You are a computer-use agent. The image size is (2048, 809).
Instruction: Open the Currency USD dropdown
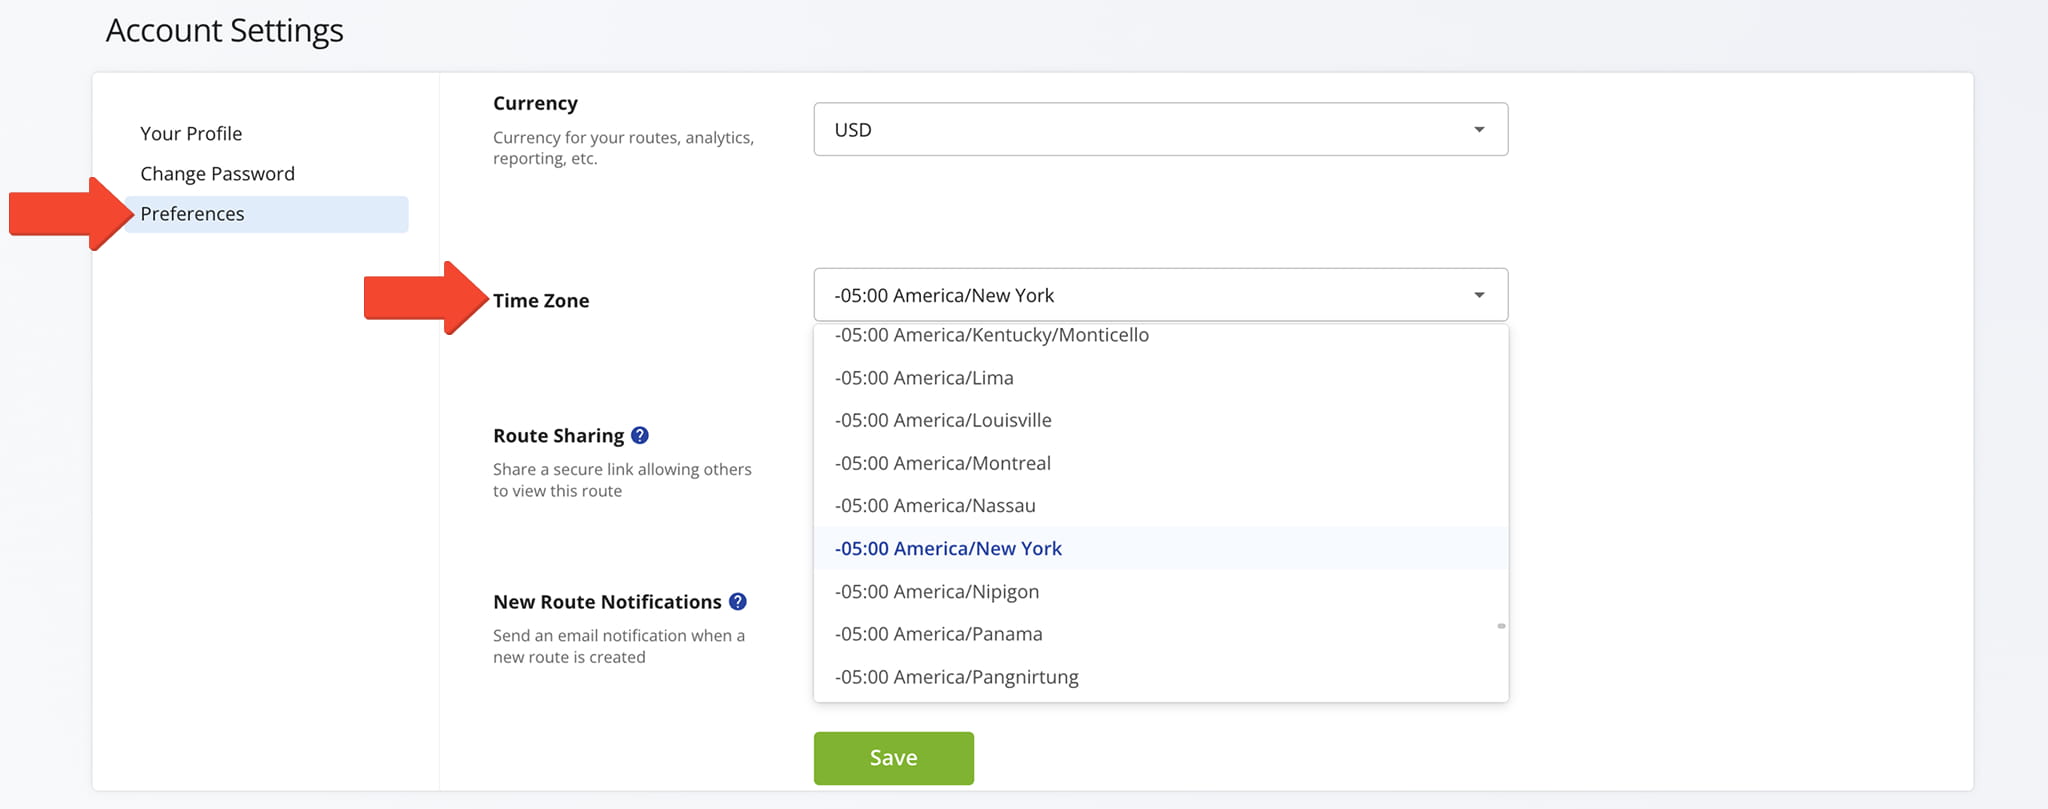(x=1159, y=130)
